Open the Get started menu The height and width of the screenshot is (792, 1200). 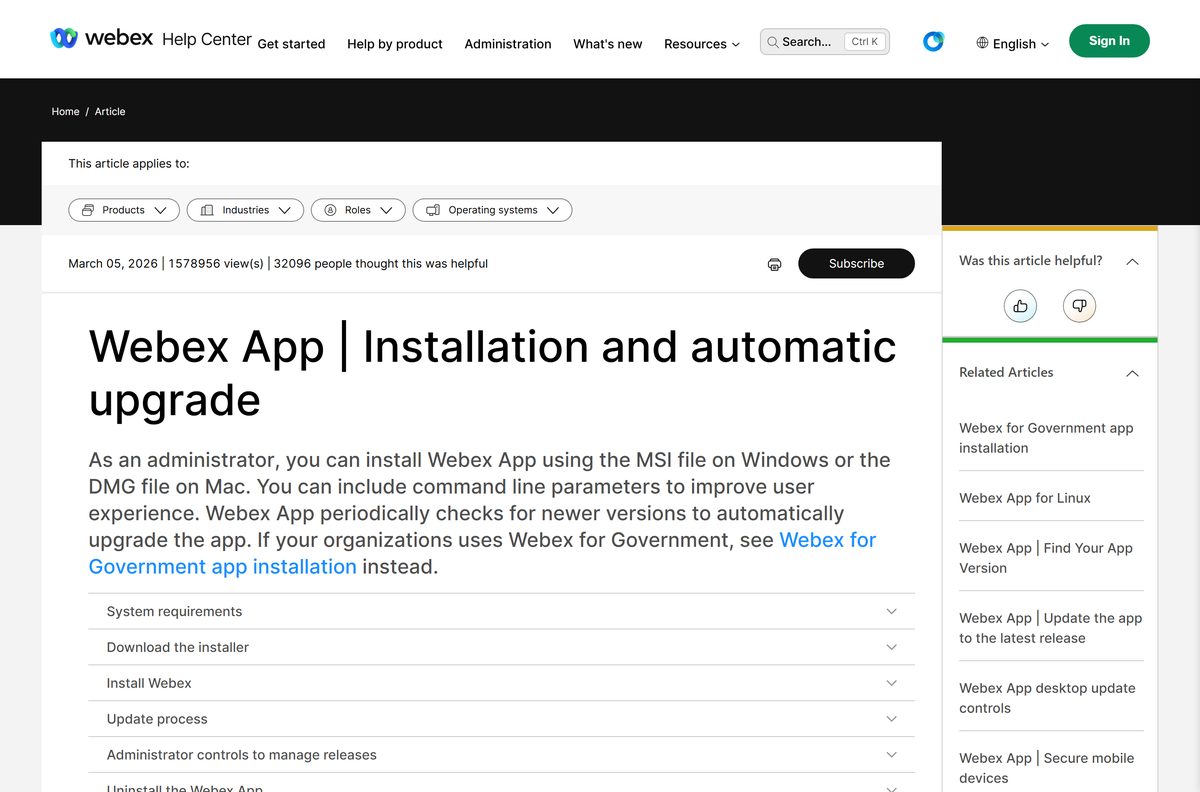point(291,44)
